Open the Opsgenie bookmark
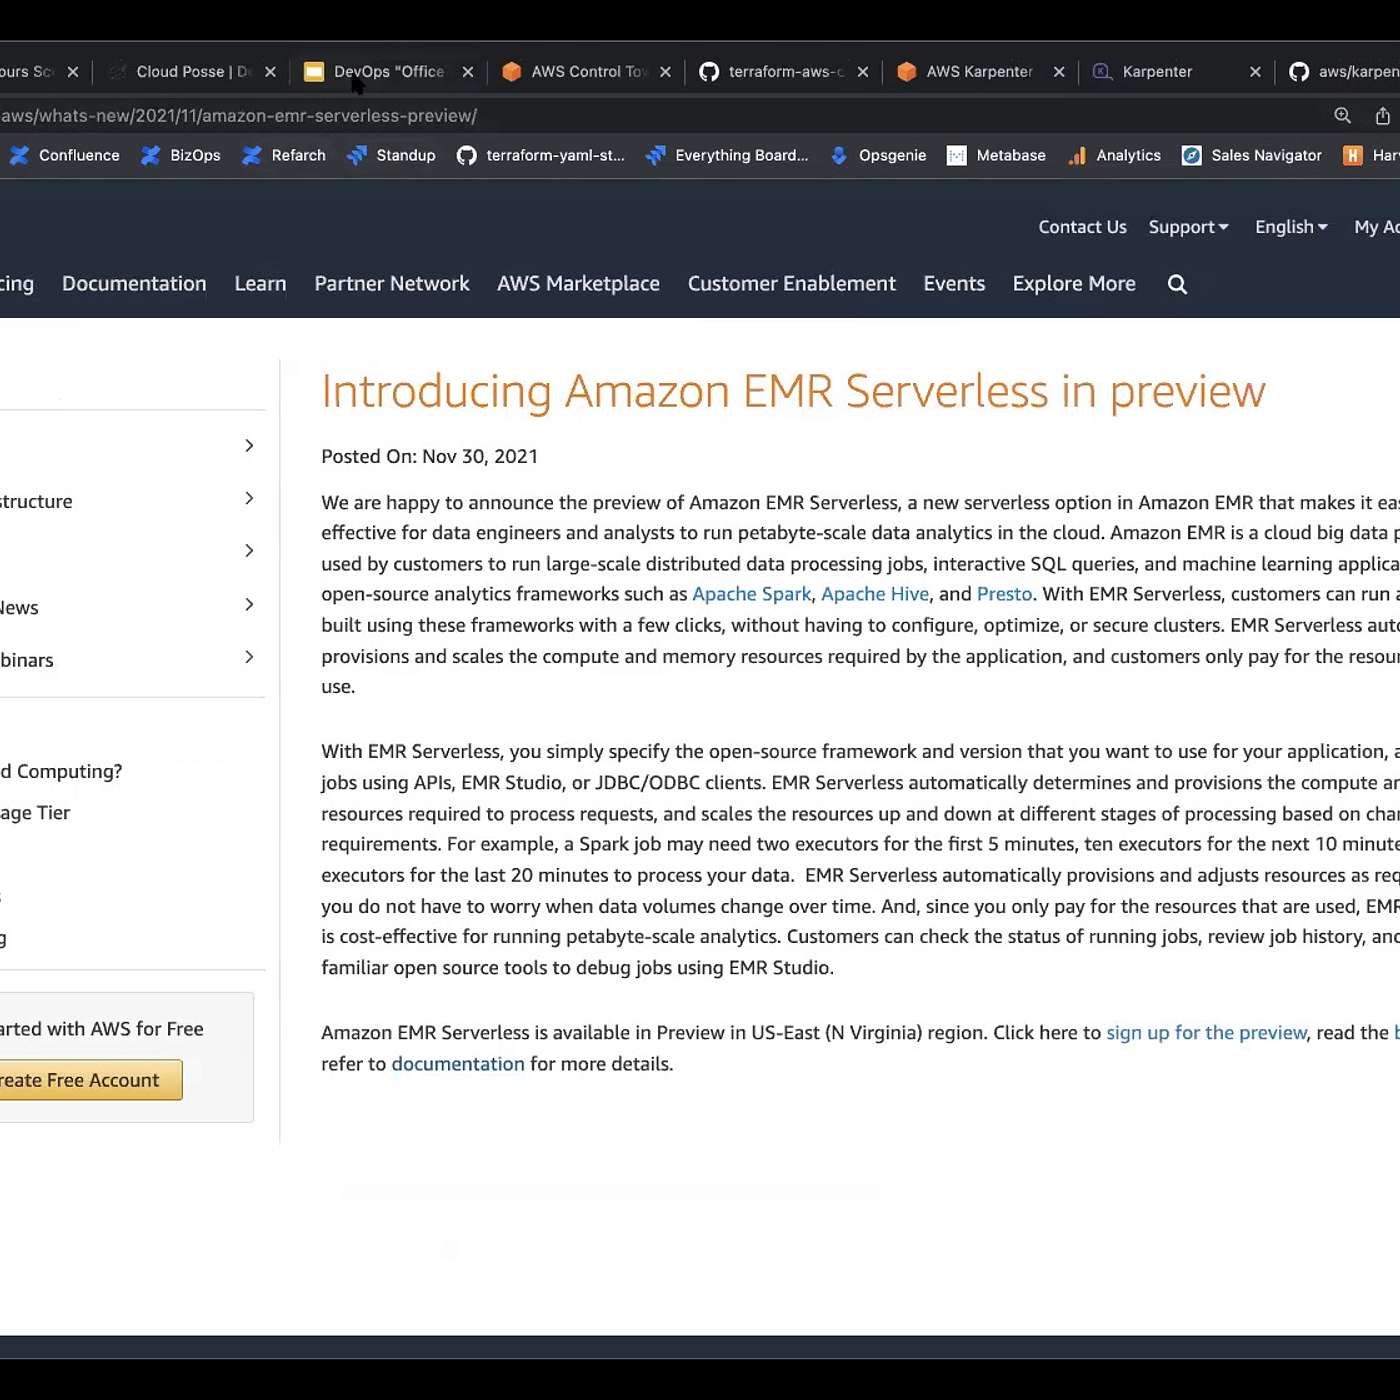Screen dimensions: 1400x1400 coord(879,155)
